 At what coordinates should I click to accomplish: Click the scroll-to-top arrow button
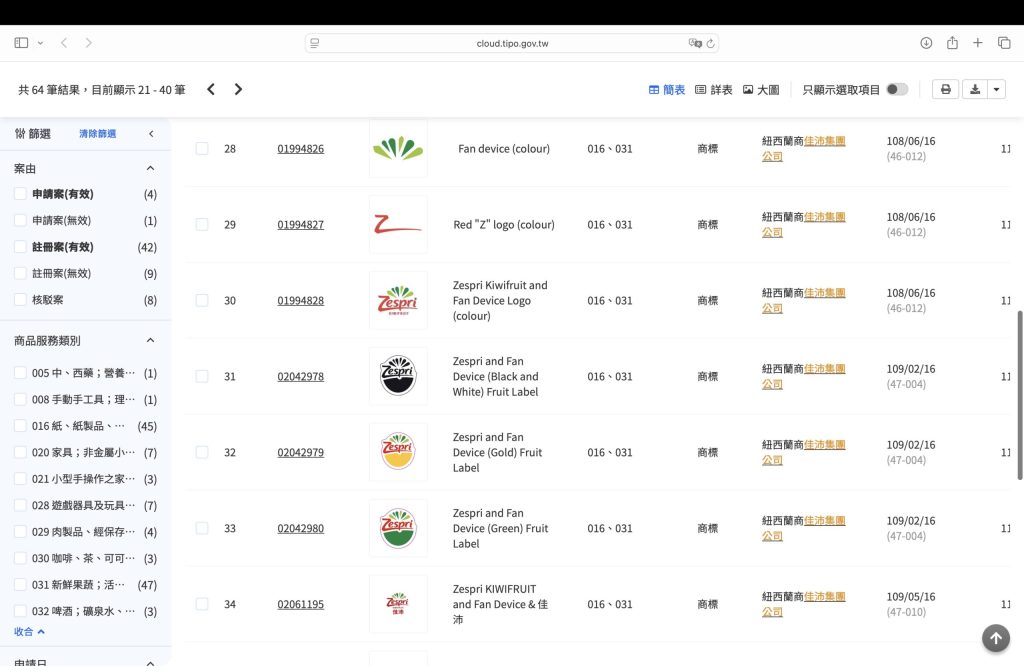[995, 638]
